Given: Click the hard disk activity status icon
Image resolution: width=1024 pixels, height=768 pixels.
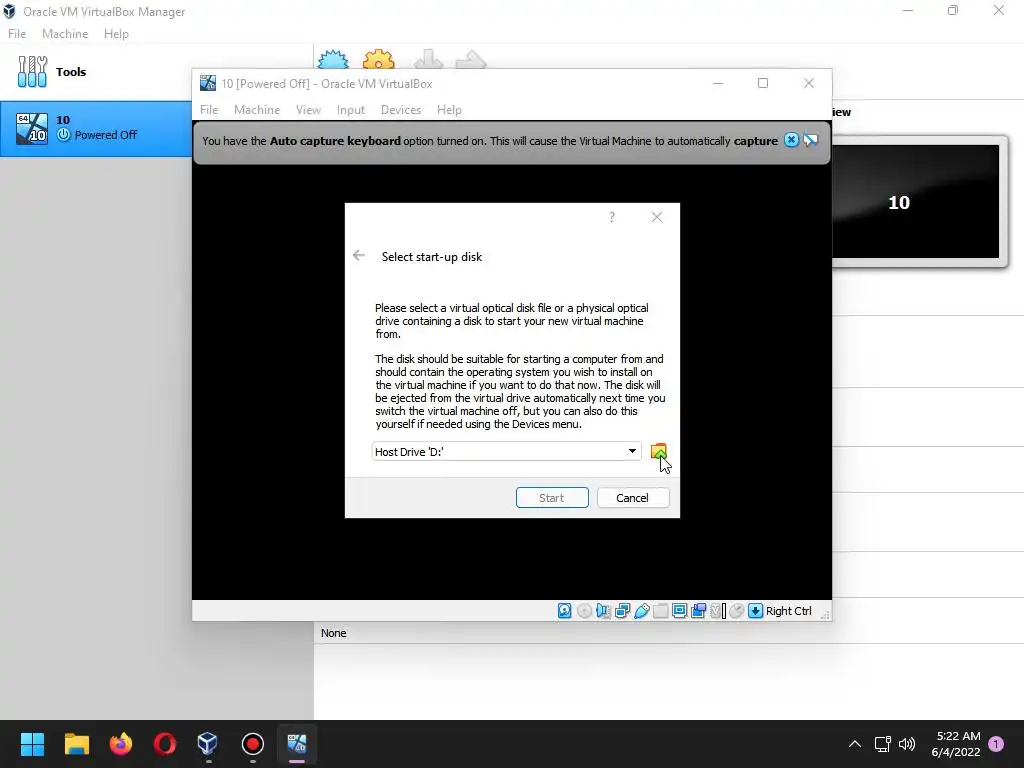Looking at the screenshot, I should [x=565, y=611].
